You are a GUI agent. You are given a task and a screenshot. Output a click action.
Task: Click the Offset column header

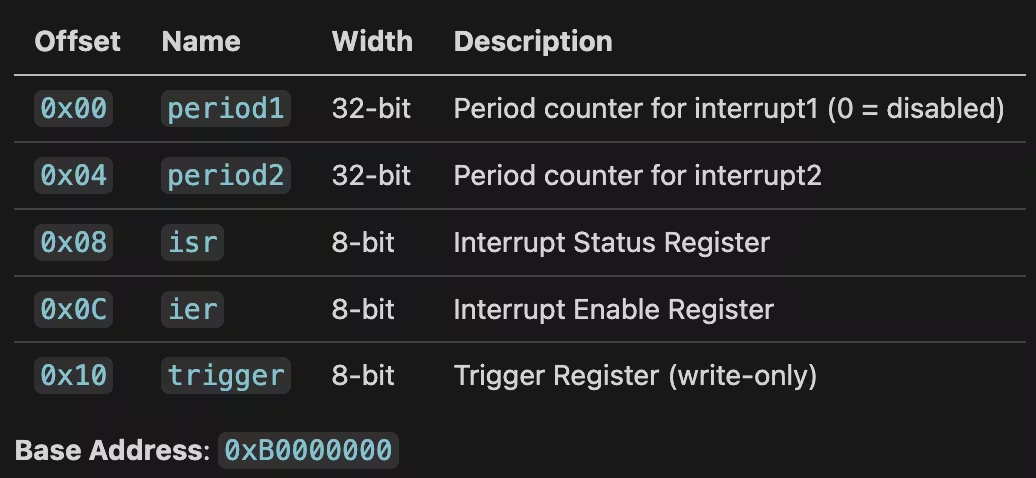77,41
